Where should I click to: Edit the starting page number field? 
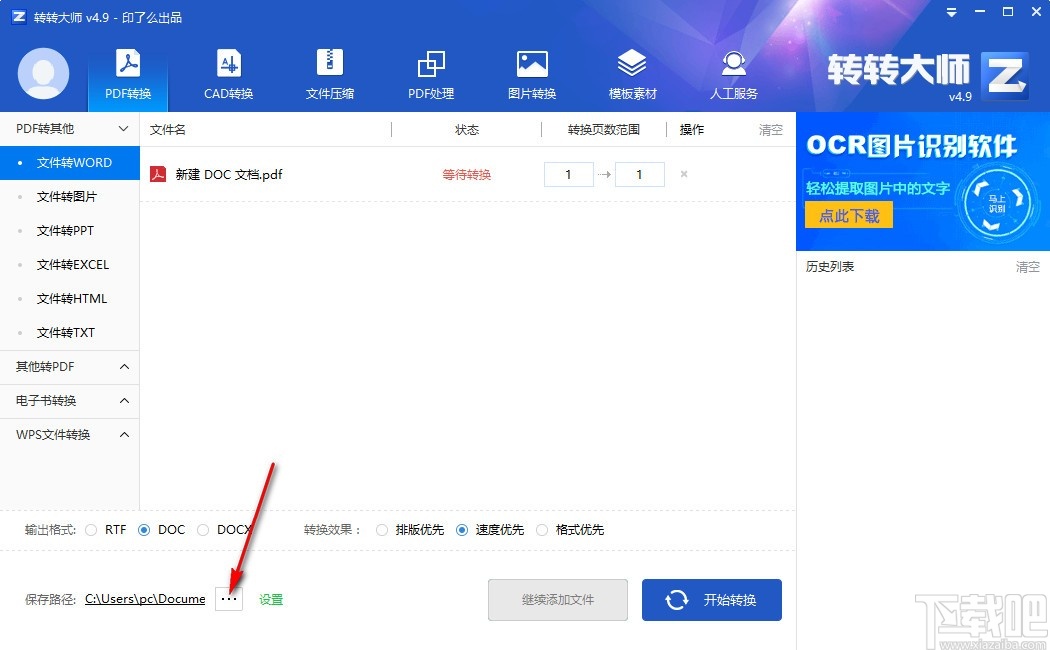(x=568, y=174)
